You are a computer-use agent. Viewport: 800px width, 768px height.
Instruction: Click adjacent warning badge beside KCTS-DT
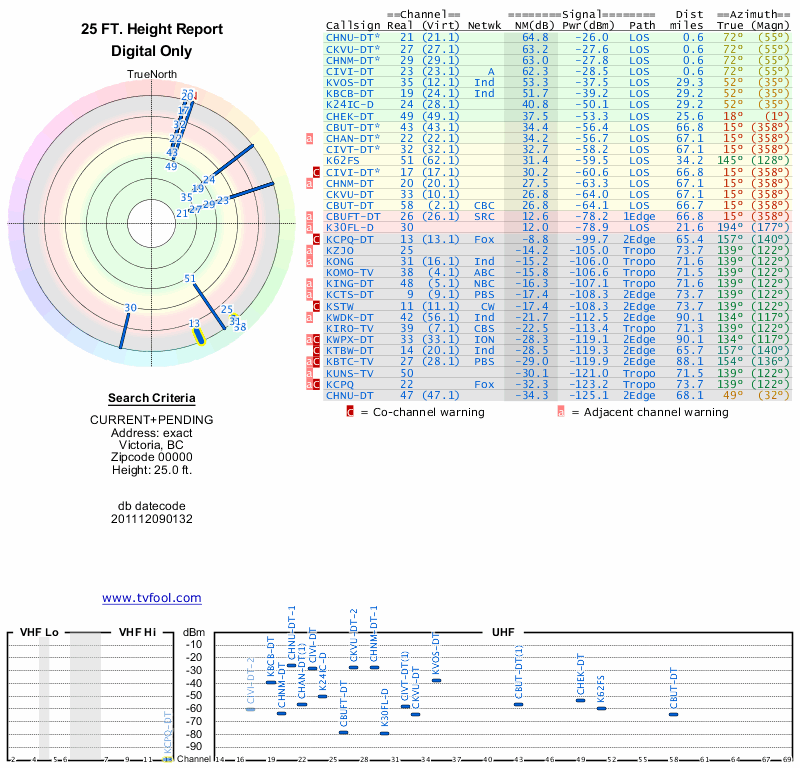(309, 294)
